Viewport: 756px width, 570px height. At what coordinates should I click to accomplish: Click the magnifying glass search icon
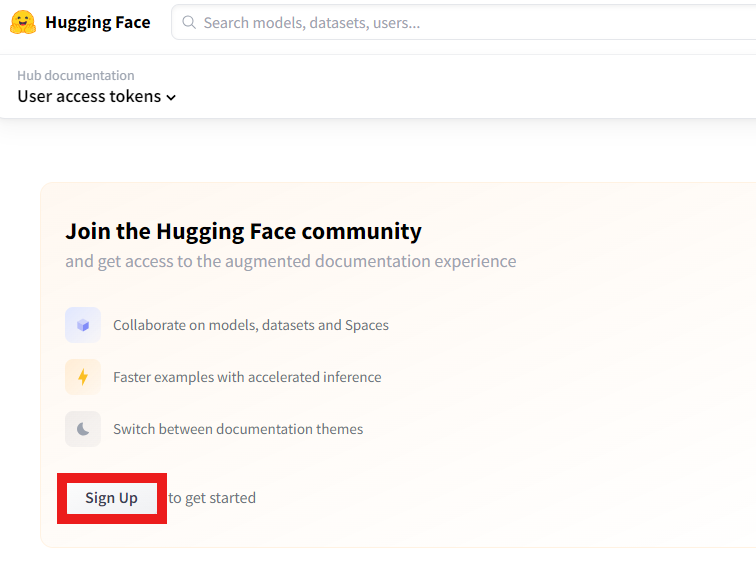tap(189, 22)
